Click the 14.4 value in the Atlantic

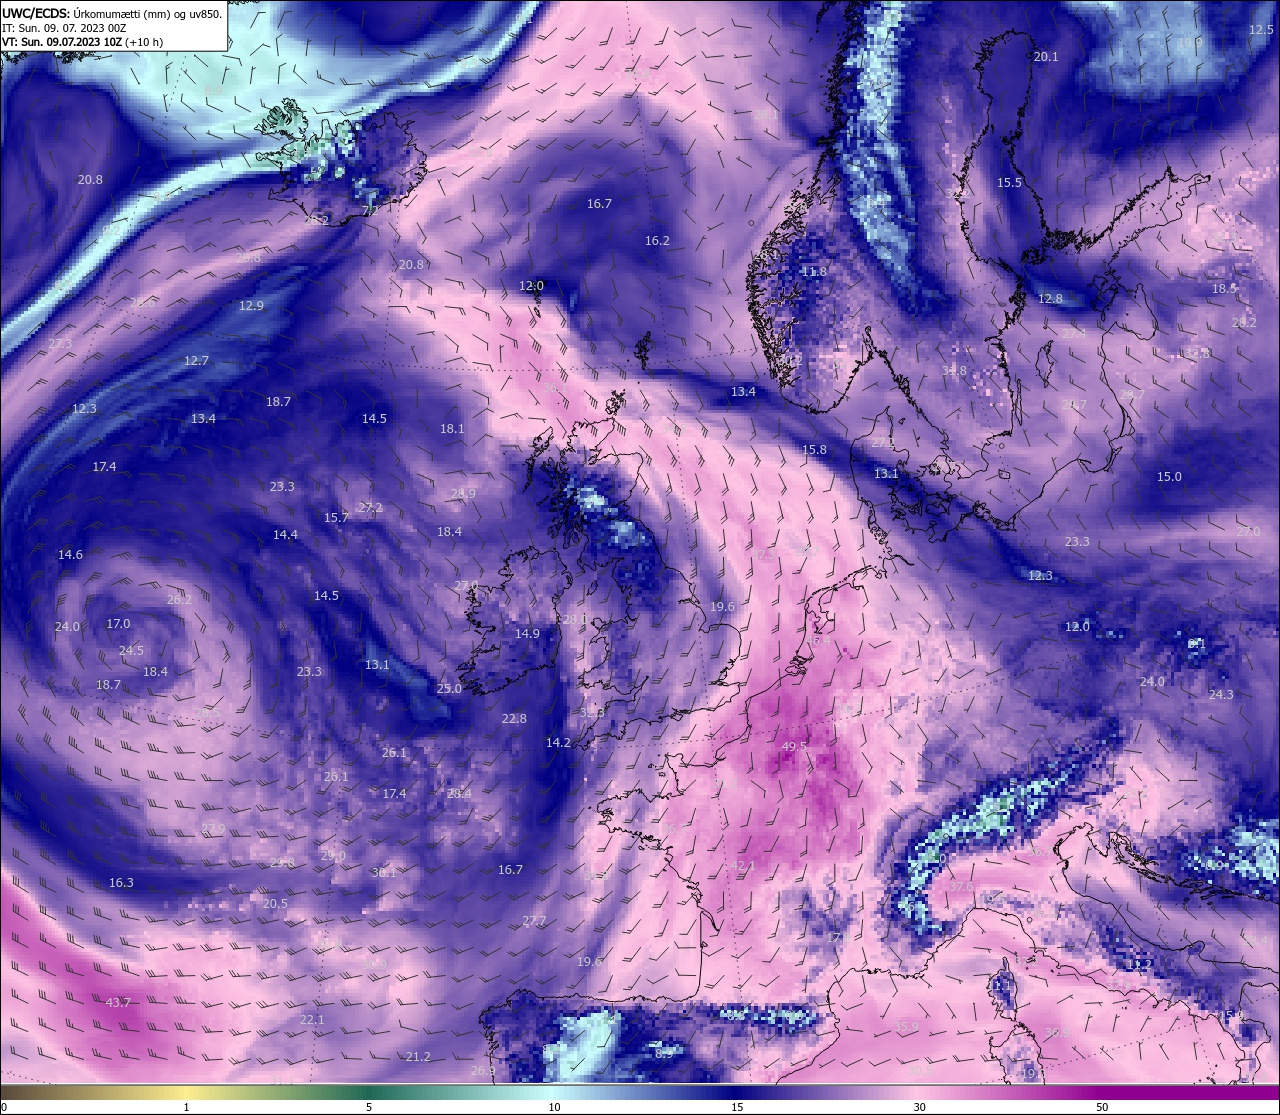[x=285, y=534]
